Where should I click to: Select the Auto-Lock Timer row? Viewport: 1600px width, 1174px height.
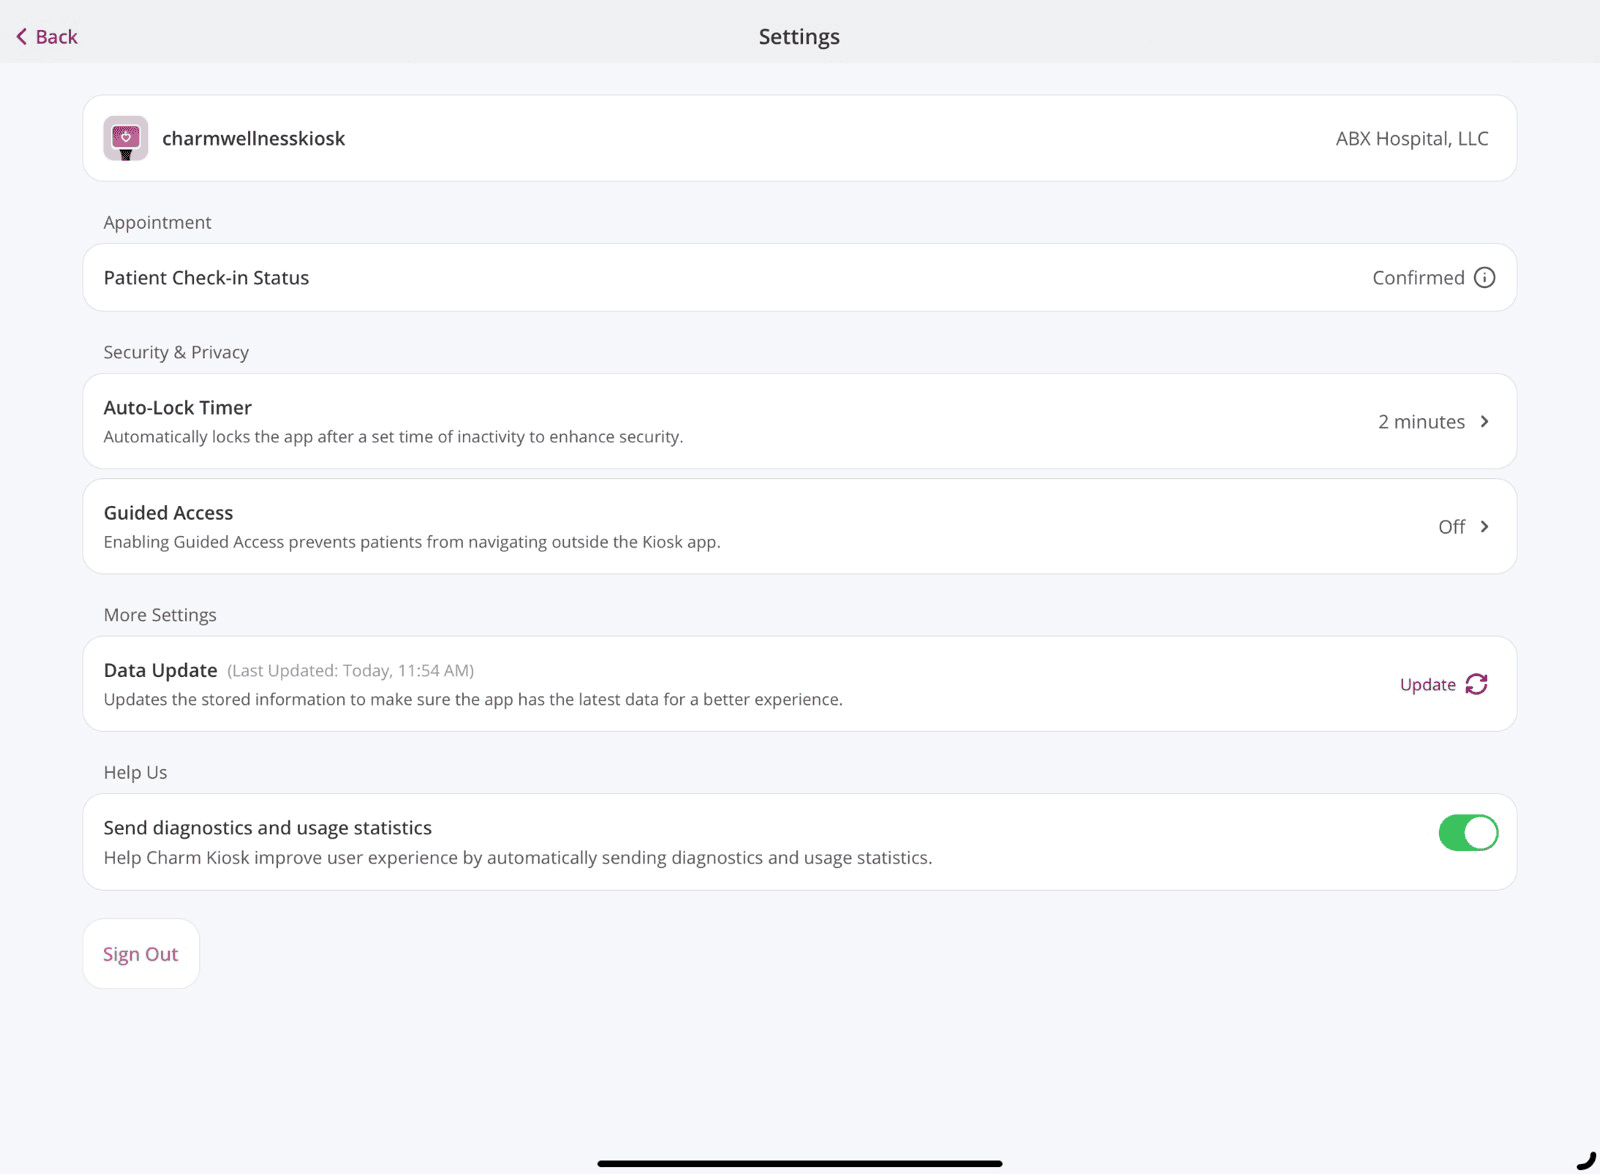(x=700, y=421)
